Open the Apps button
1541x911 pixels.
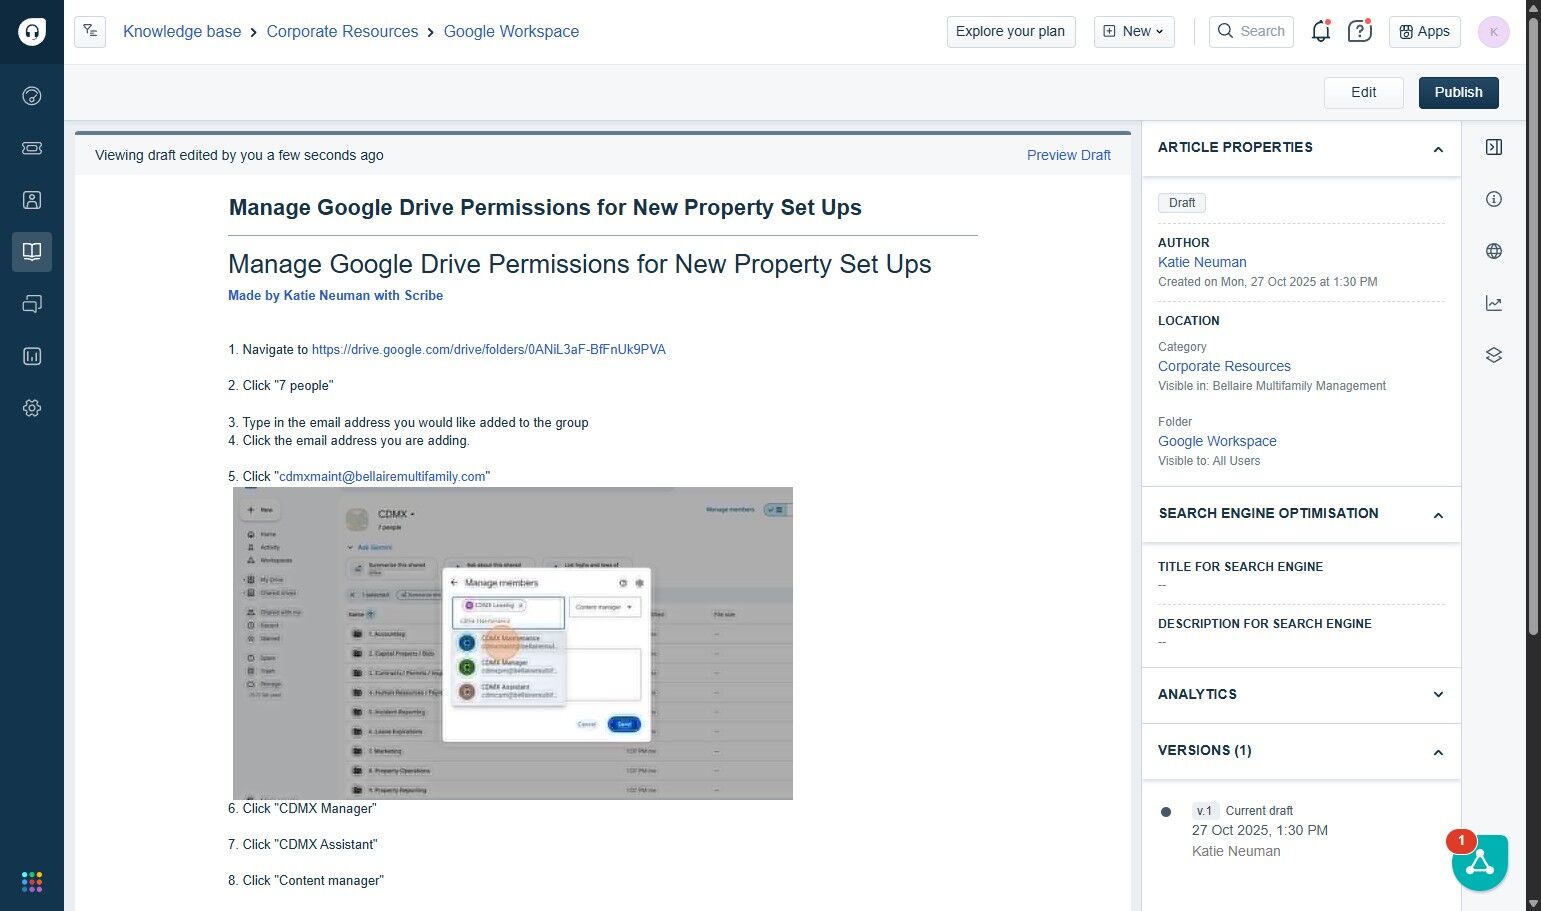(x=1425, y=31)
